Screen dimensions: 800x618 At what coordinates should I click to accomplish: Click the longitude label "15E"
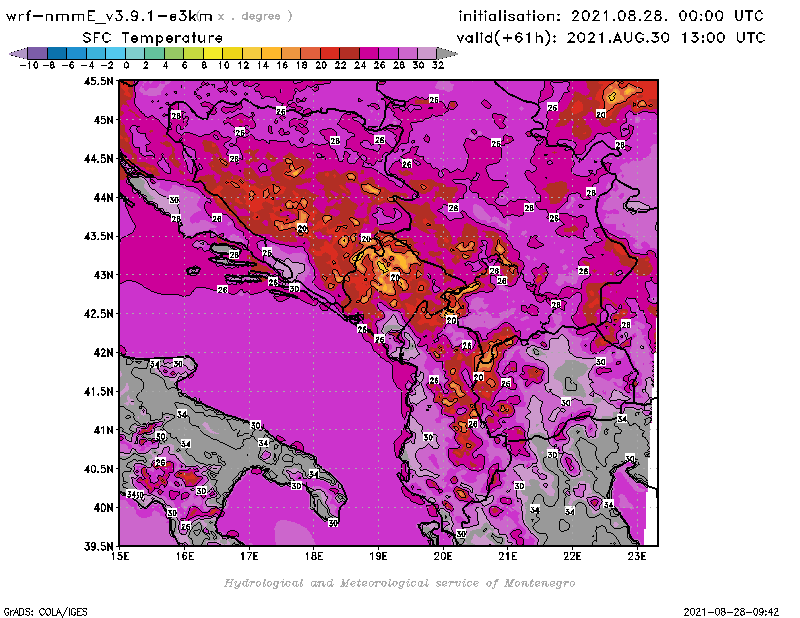(120, 556)
